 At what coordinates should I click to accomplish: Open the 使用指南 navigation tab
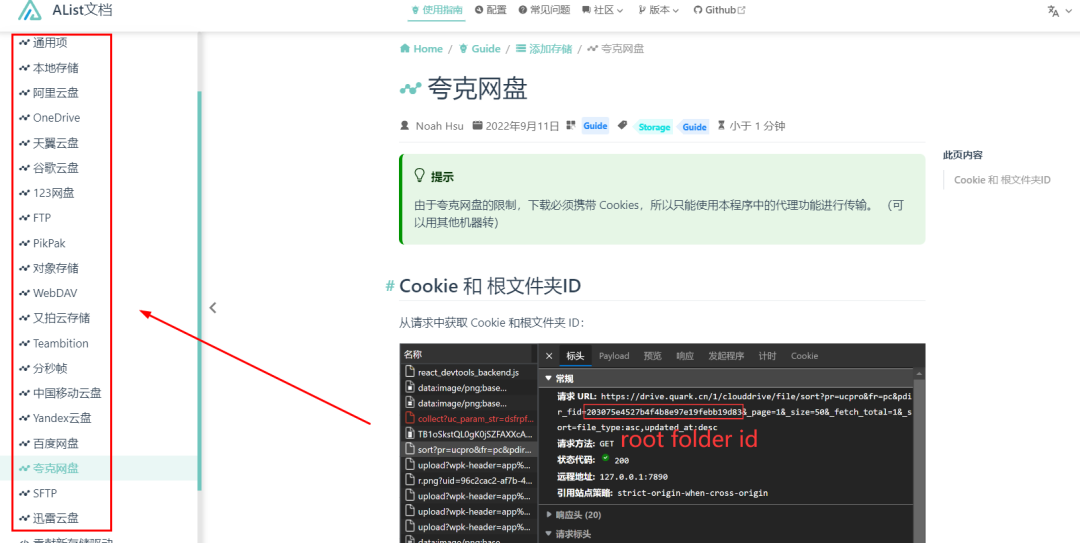pos(436,10)
